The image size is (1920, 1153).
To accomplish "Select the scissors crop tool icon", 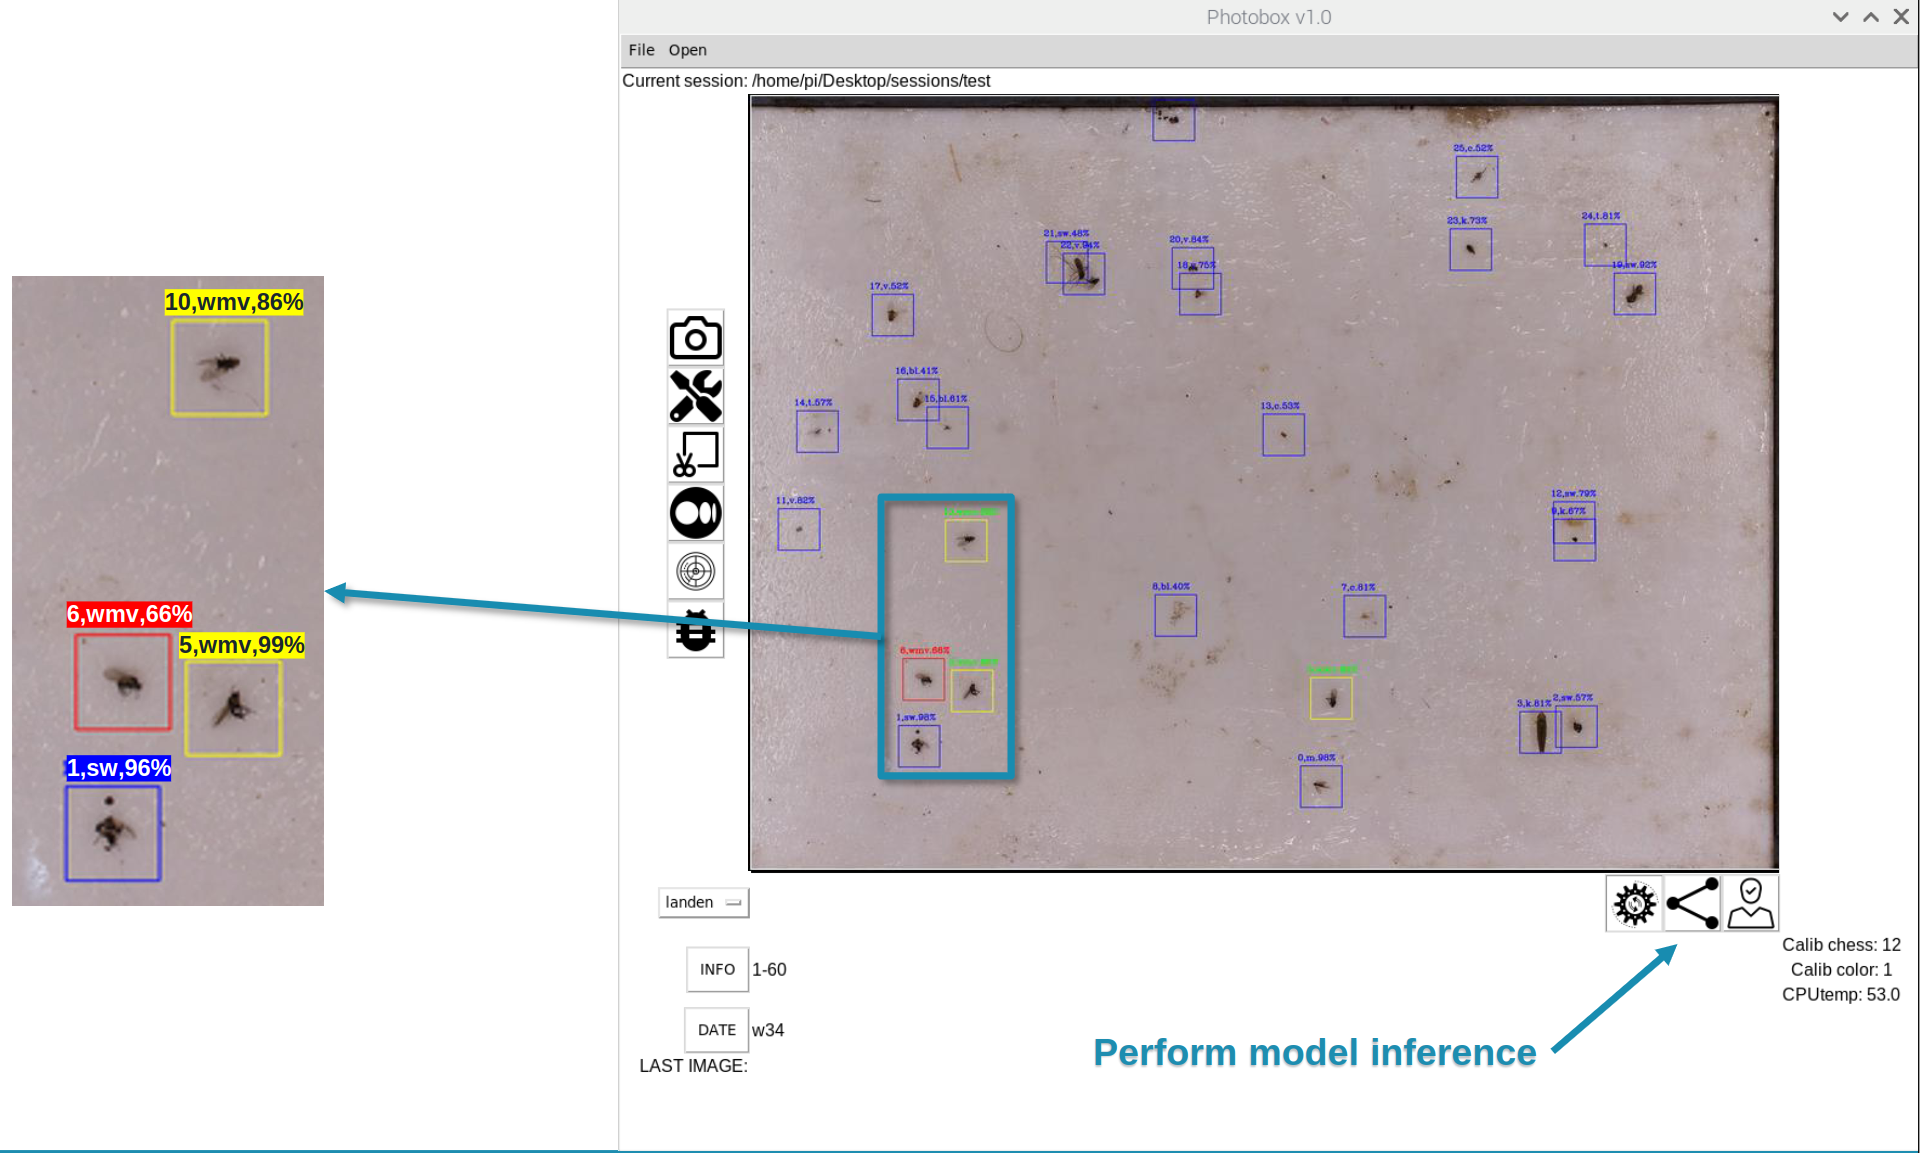I will [x=695, y=454].
